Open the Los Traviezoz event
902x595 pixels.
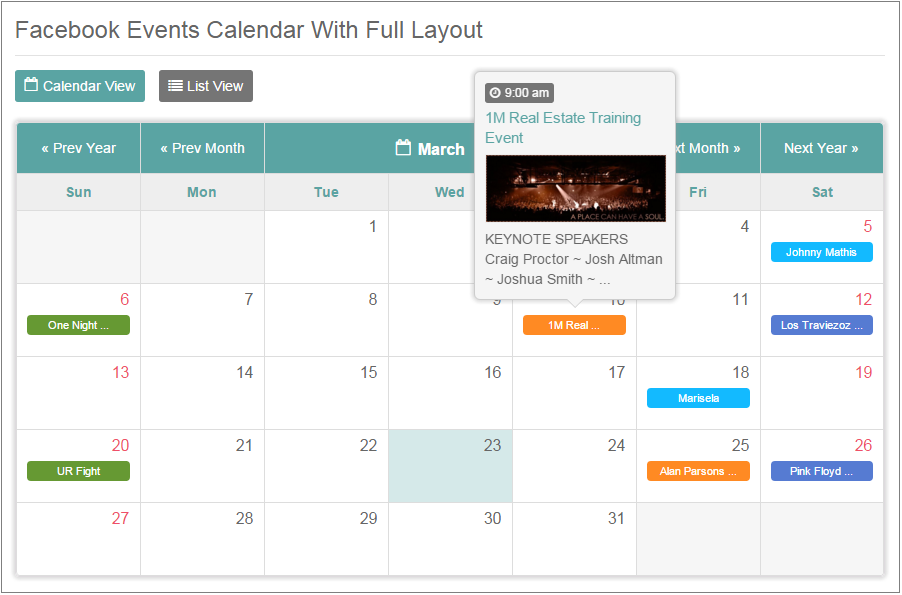[x=821, y=325]
